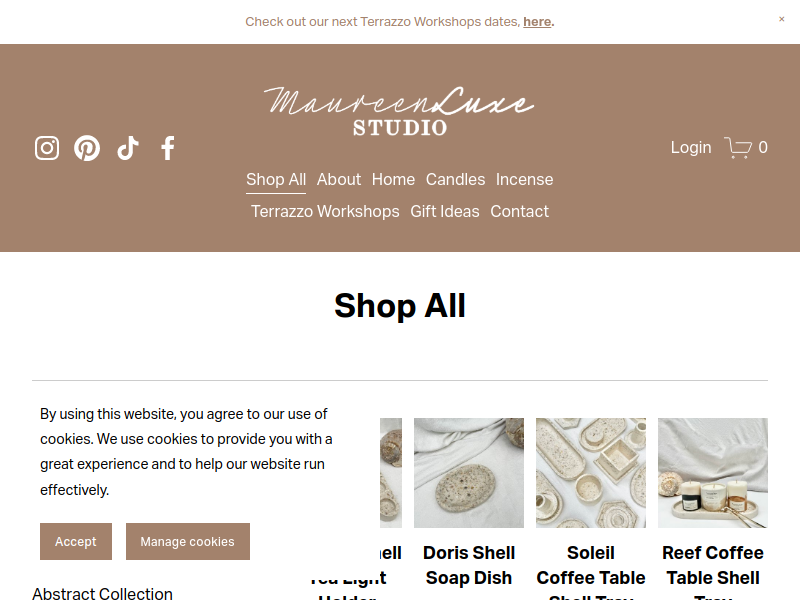Open the Pinterest icon link
Viewport: 800px width, 600px height.
click(x=87, y=148)
